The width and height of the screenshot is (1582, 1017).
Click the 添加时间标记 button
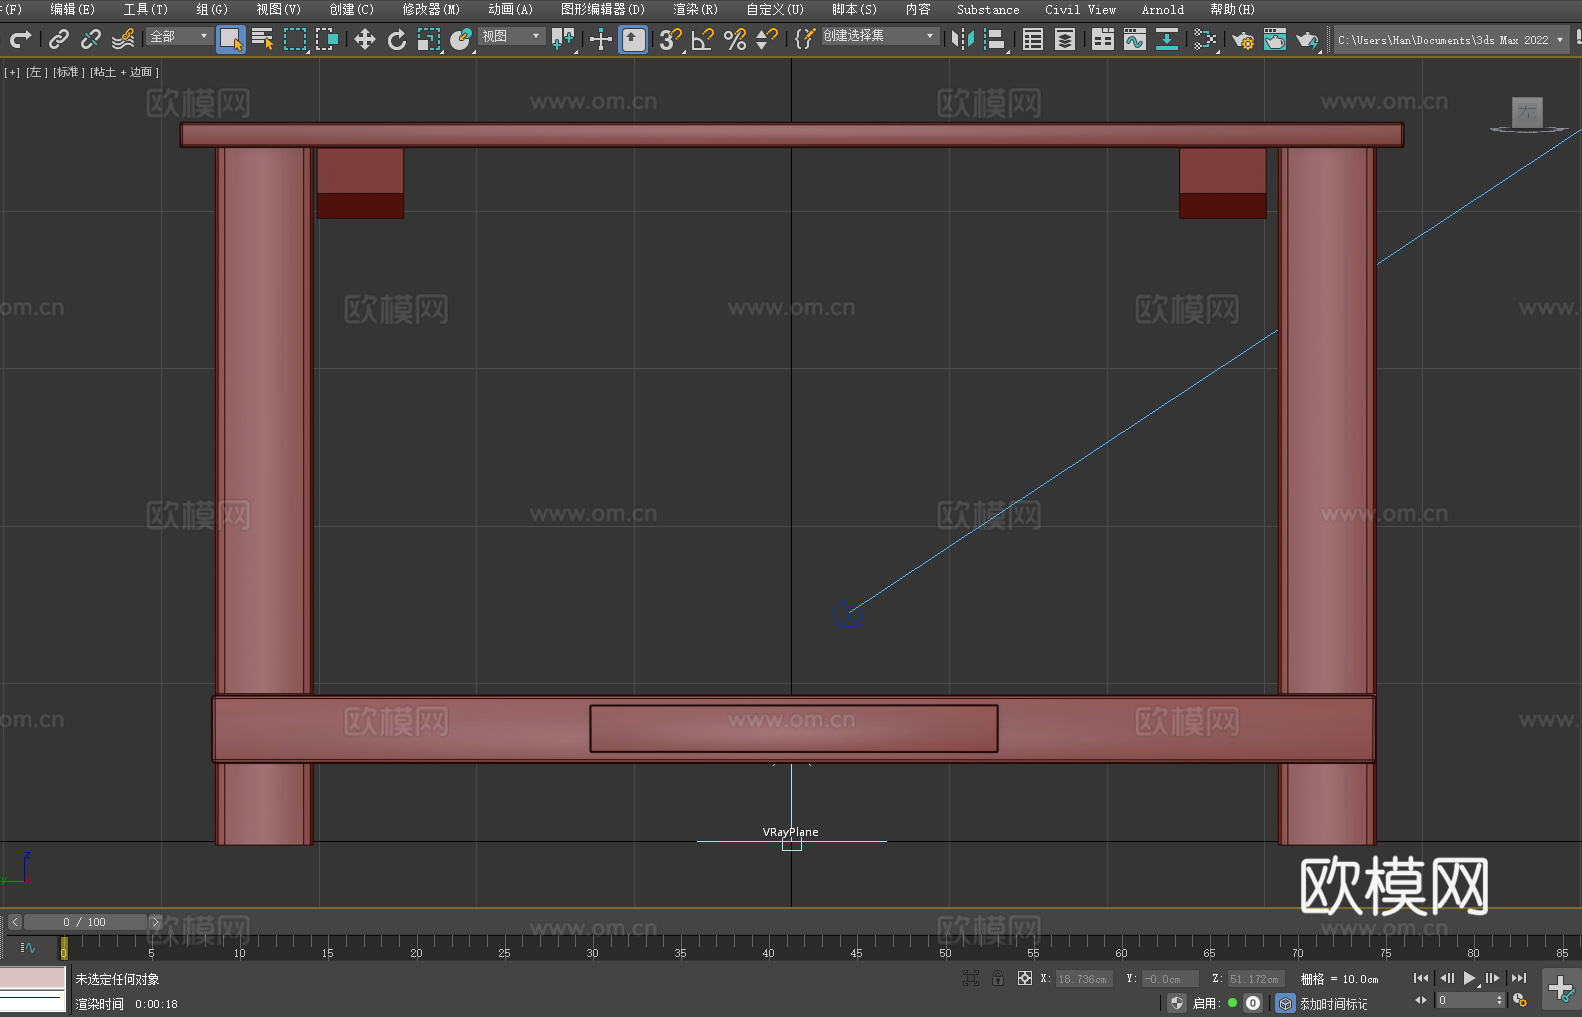click(x=1333, y=1003)
